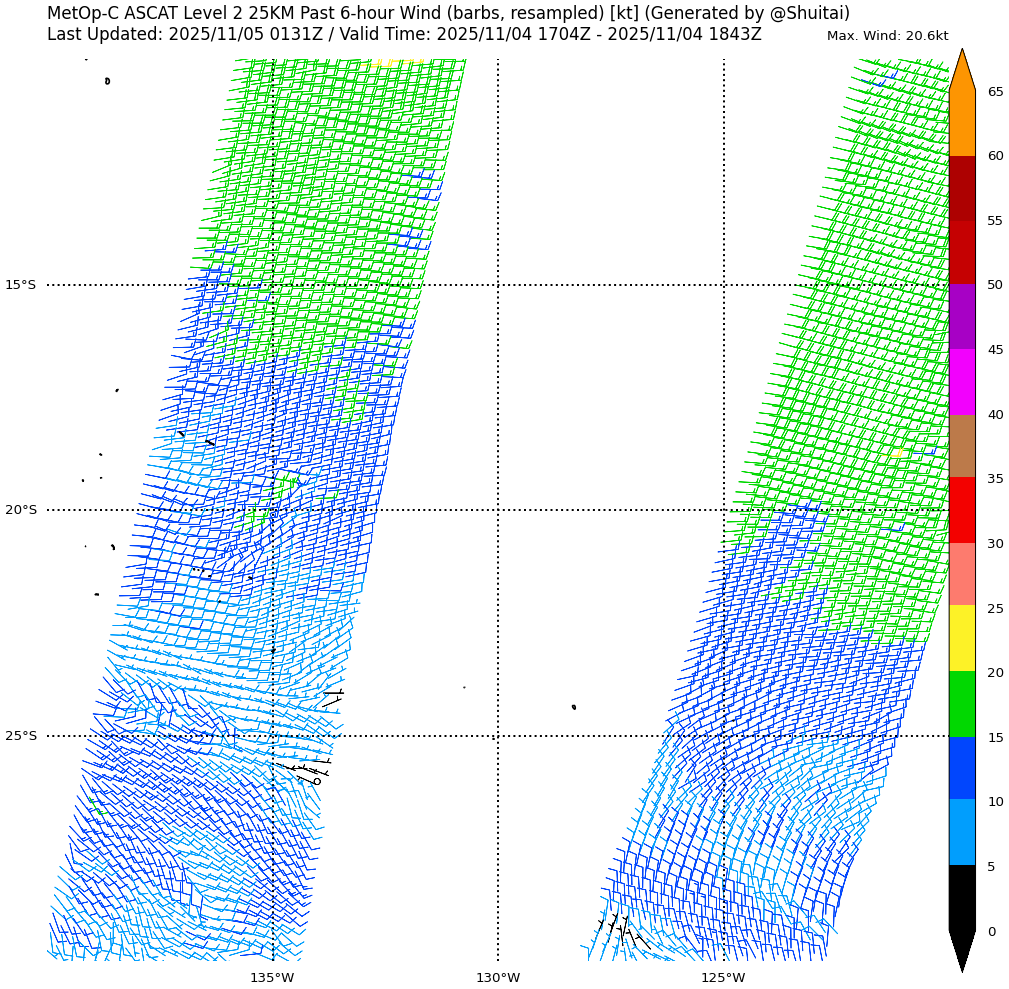
Task: Click the black 0–5 kt colorbar segment
Action: coord(961,898)
